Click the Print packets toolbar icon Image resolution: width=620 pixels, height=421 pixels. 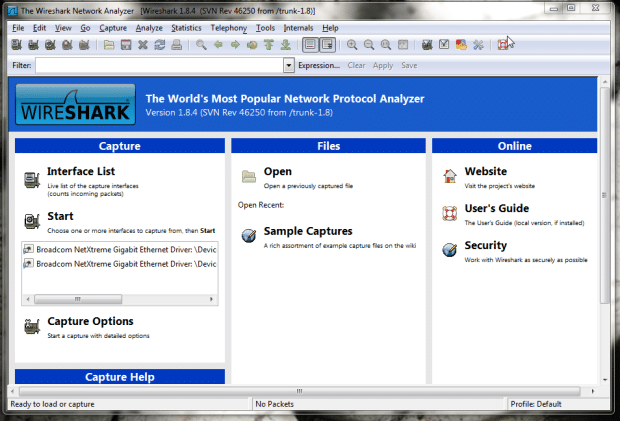click(176, 45)
